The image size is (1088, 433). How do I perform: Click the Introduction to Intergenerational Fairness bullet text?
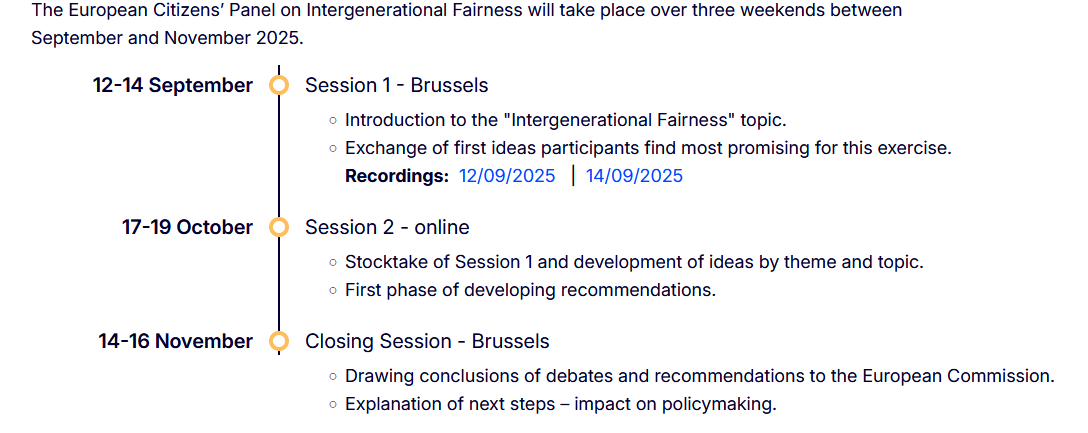(x=565, y=120)
